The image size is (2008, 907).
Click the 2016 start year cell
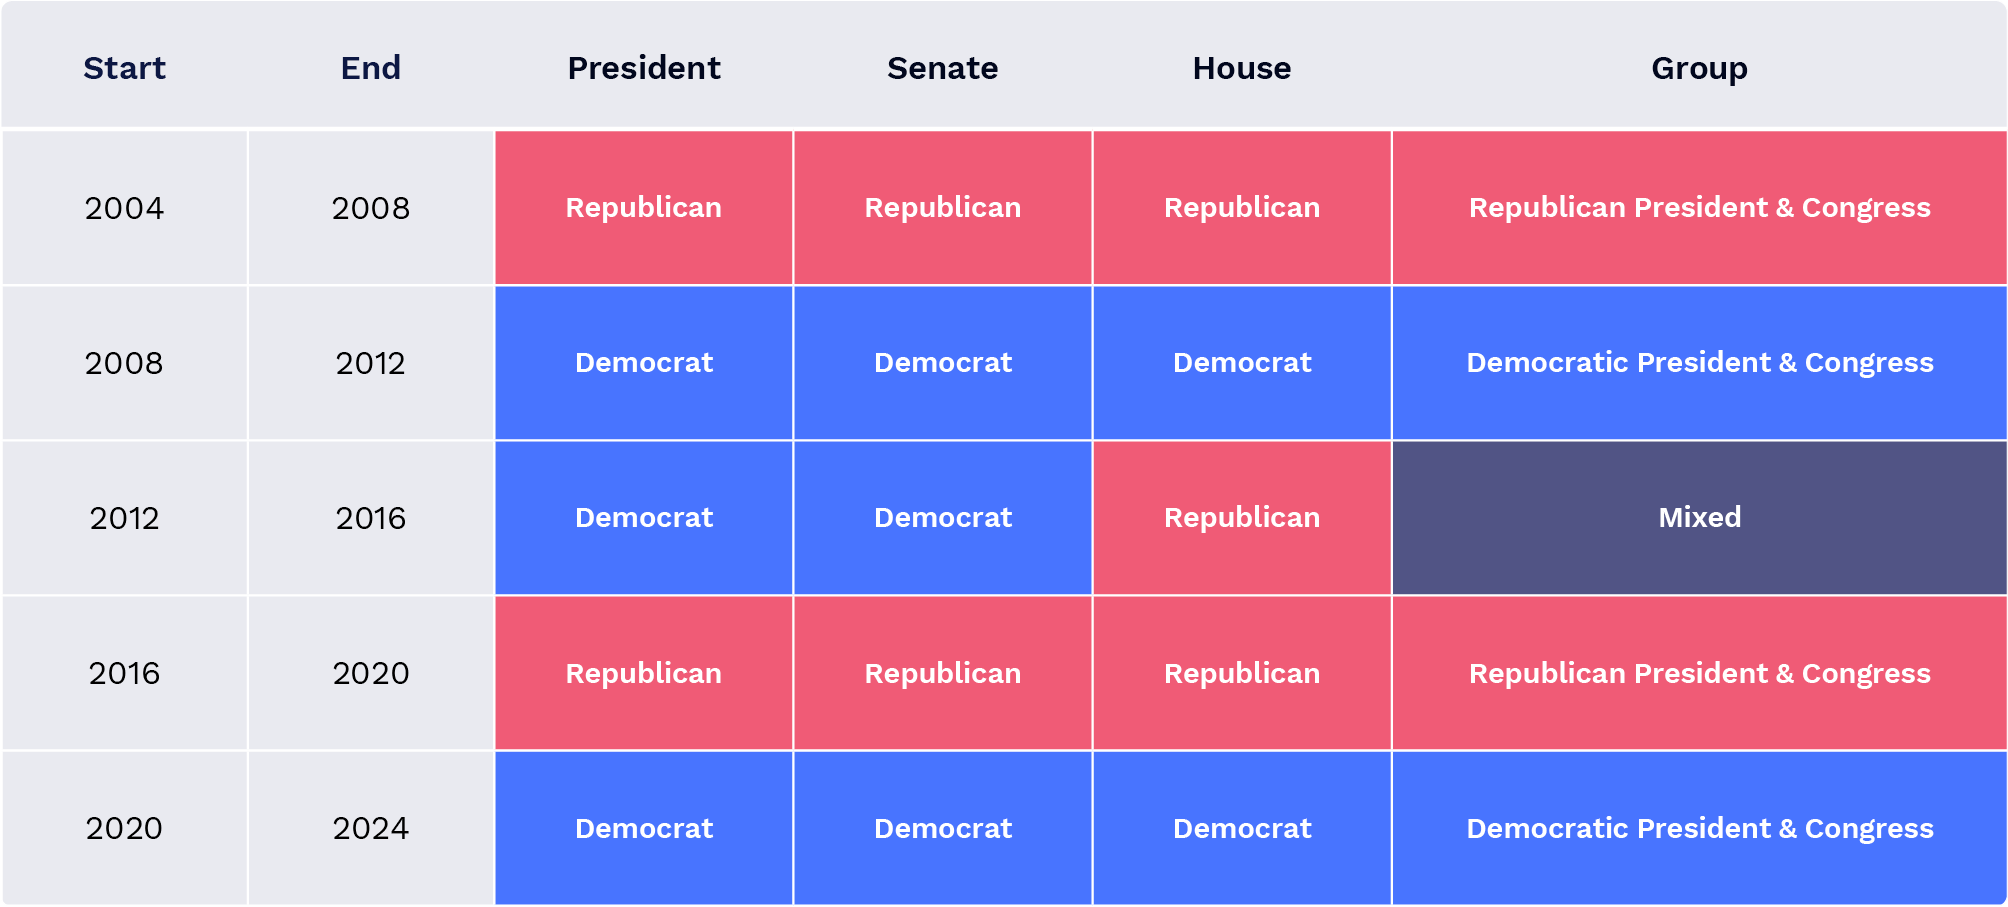124,673
